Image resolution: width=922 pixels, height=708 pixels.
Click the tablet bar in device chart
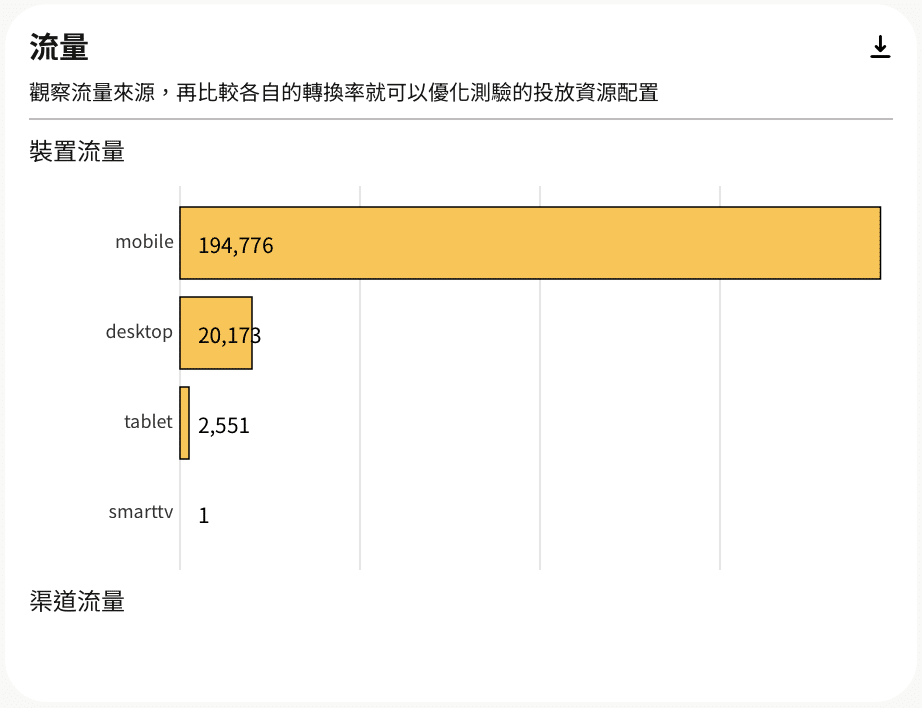(x=185, y=423)
